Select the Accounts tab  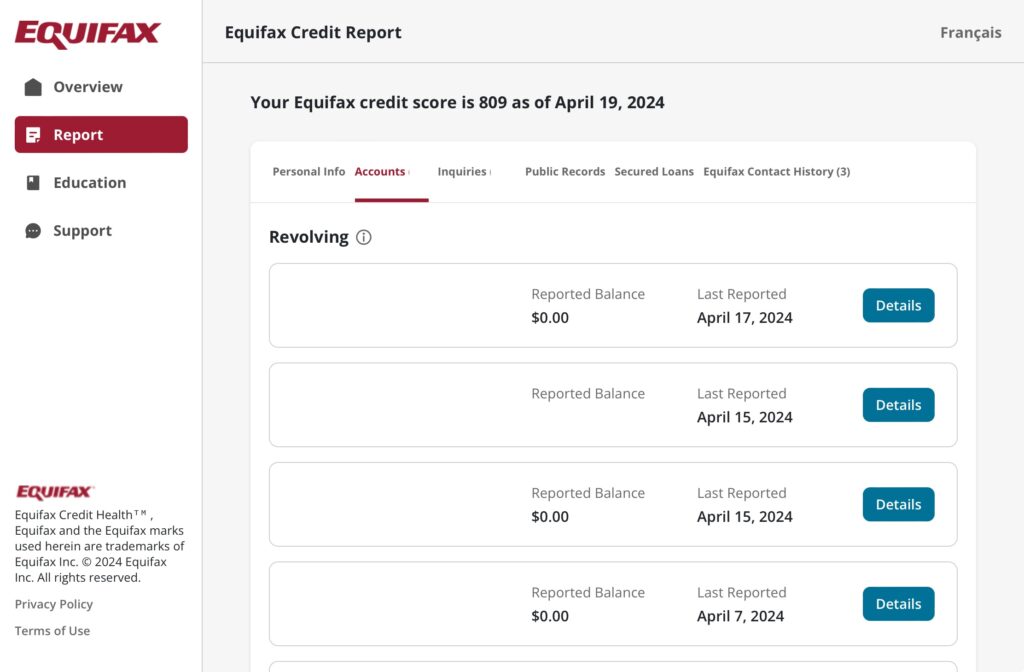pyautogui.click(x=380, y=172)
